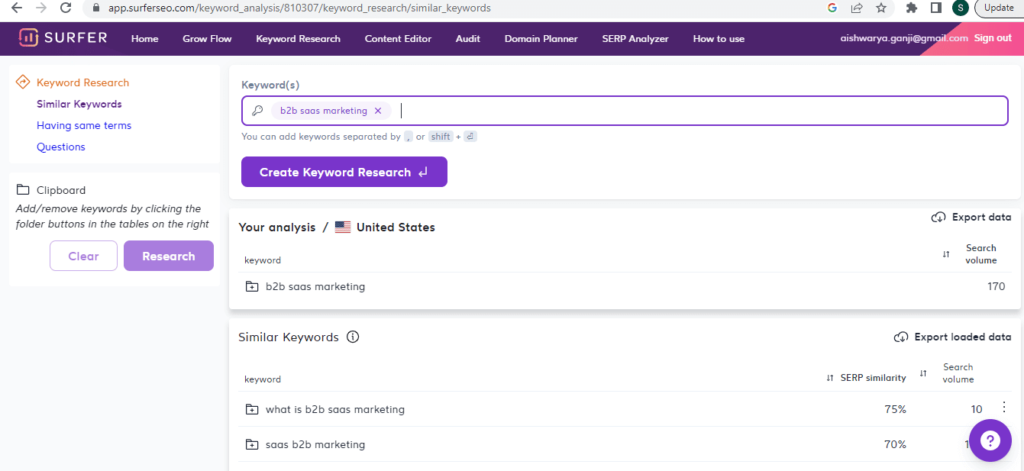
Task: Click 'what is b2b saas marketing' keyword text
Action: tap(335, 410)
